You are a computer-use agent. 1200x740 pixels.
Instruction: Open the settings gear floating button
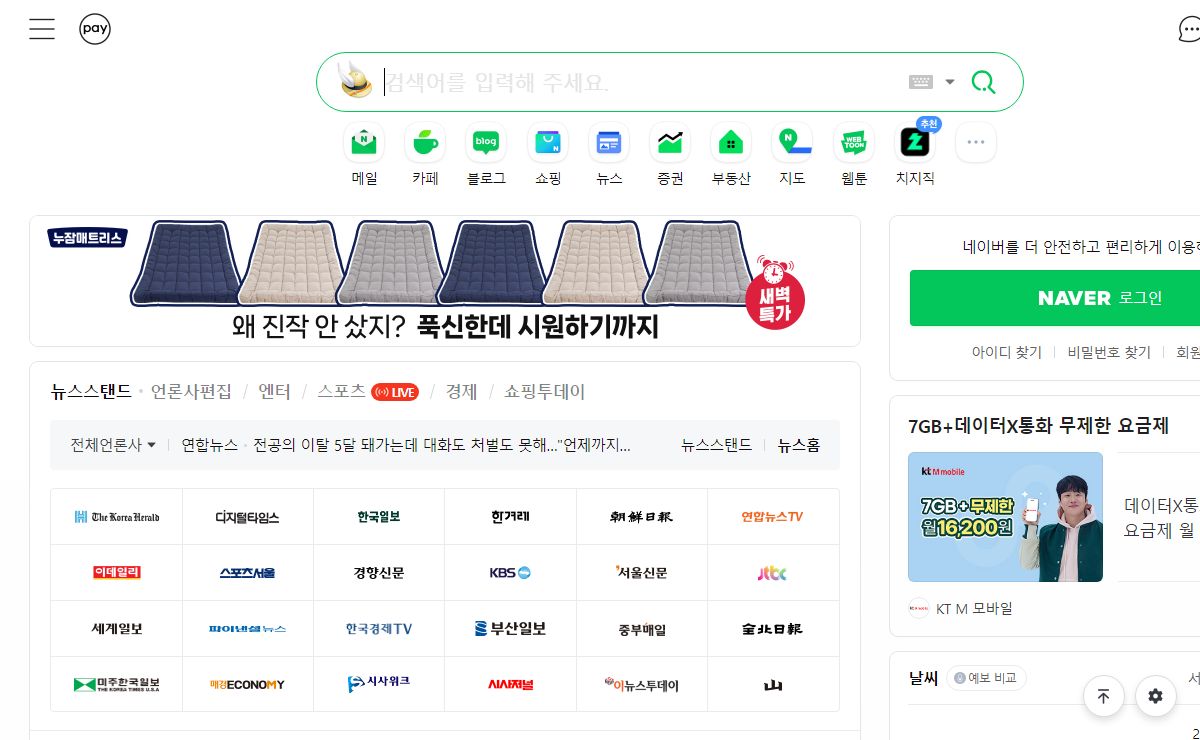point(1156,696)
